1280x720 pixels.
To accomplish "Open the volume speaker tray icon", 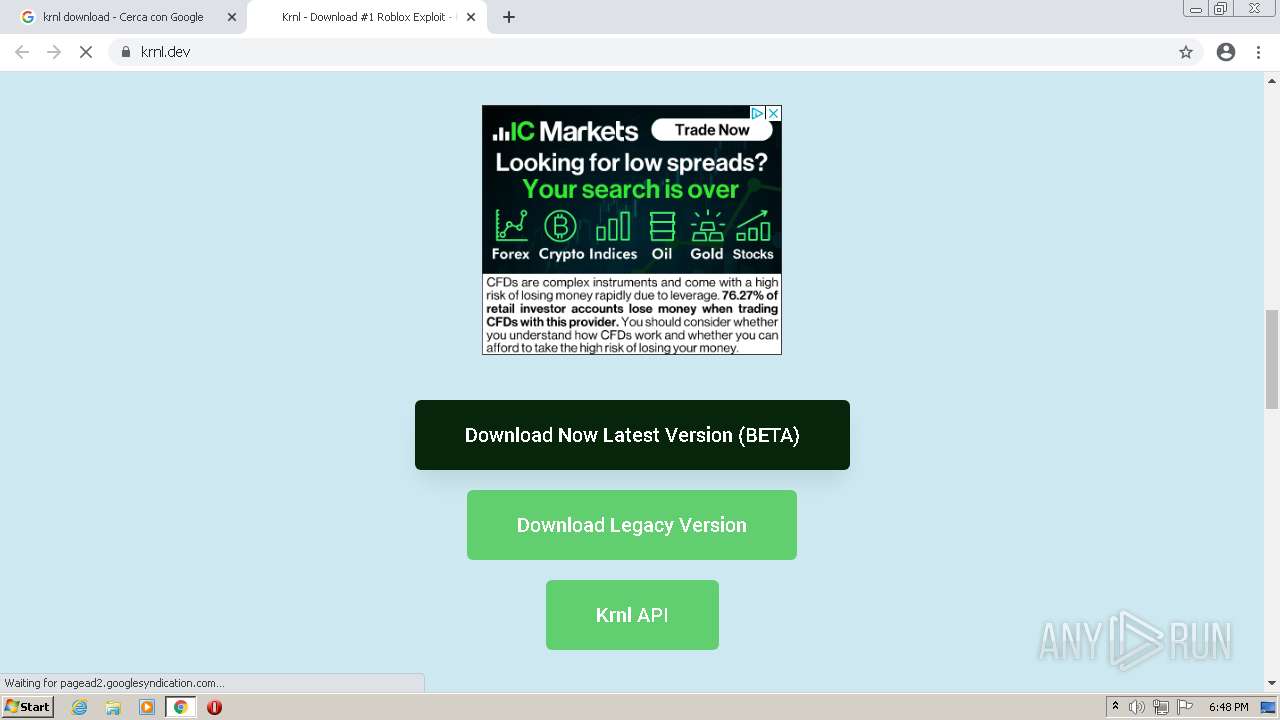I will tap(1137, 707).
